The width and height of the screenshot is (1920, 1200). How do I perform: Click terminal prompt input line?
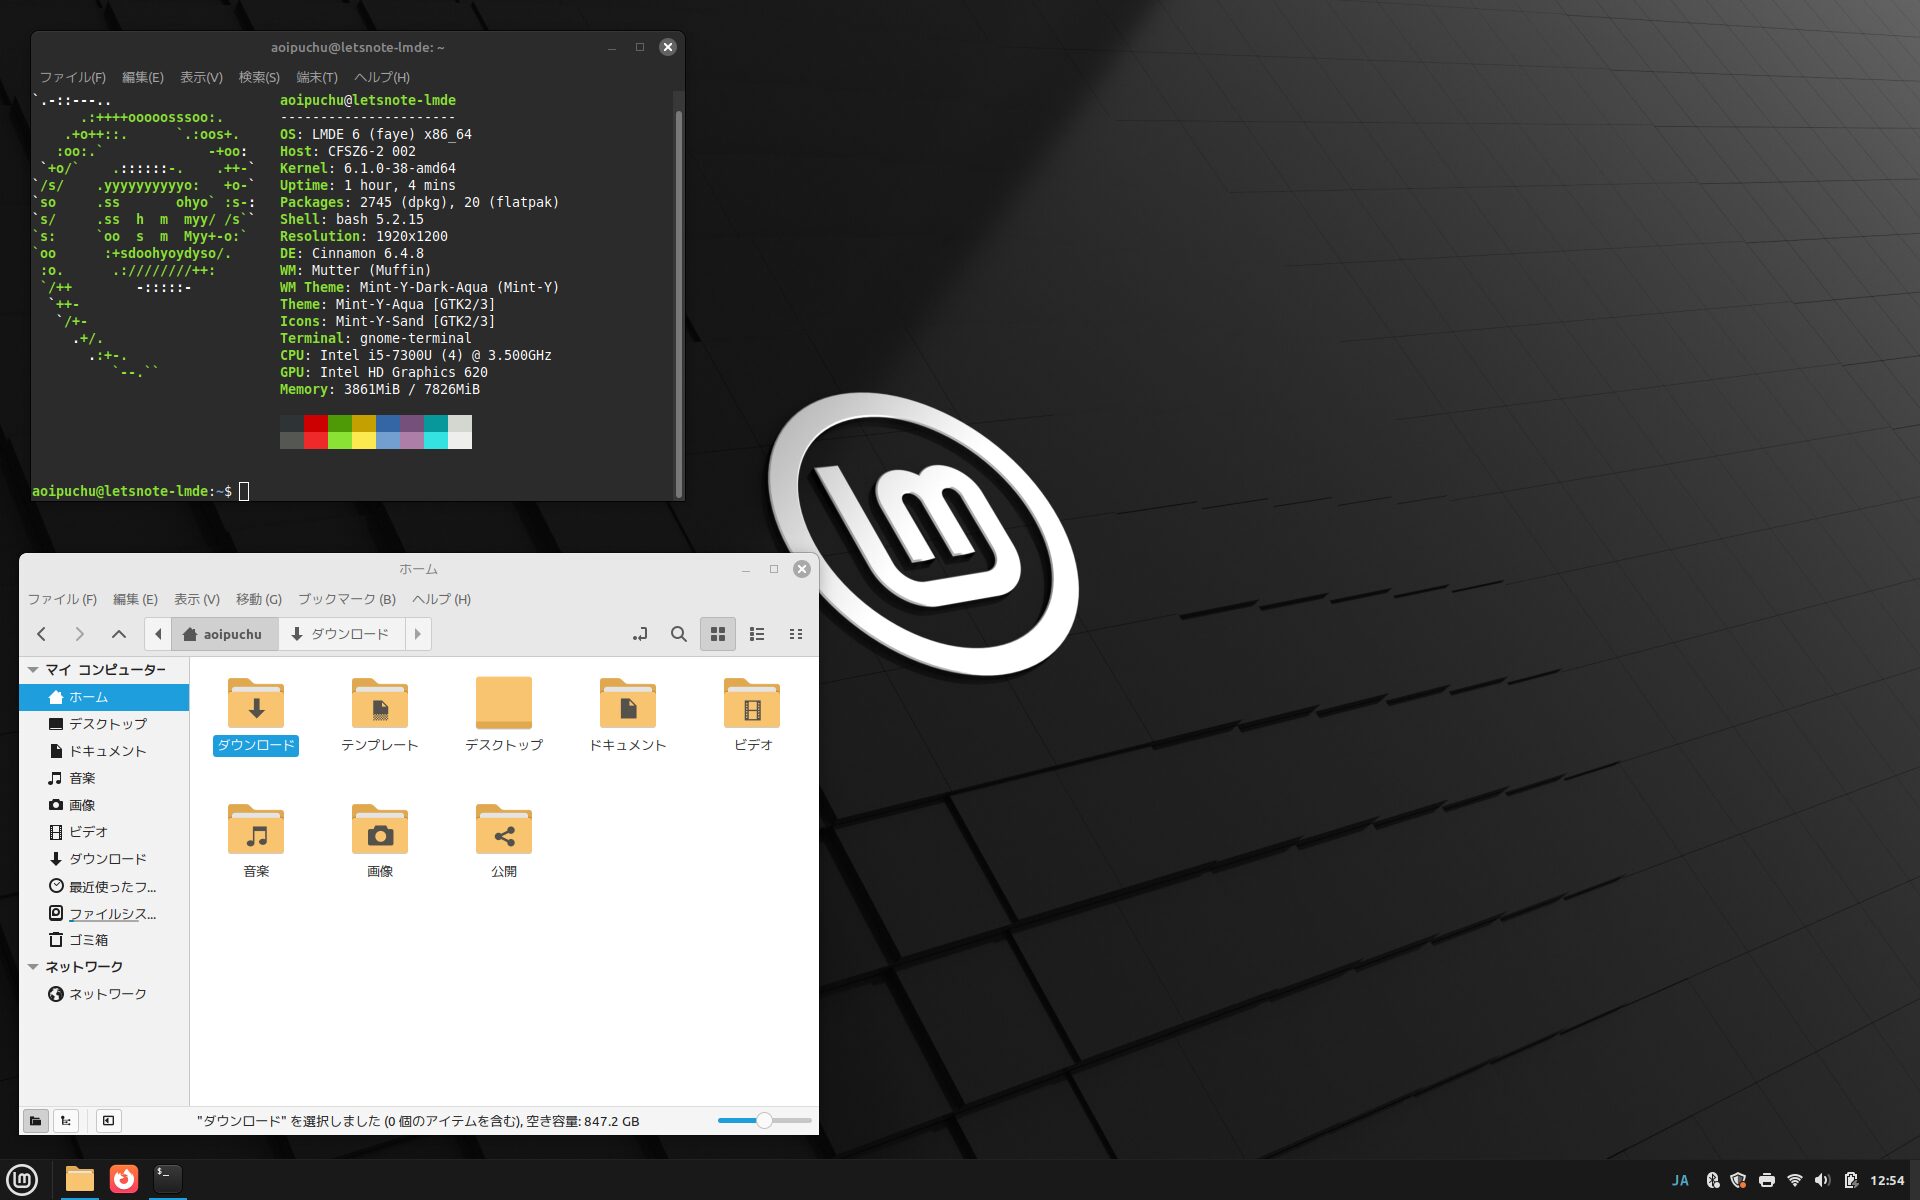coord(354,491)
